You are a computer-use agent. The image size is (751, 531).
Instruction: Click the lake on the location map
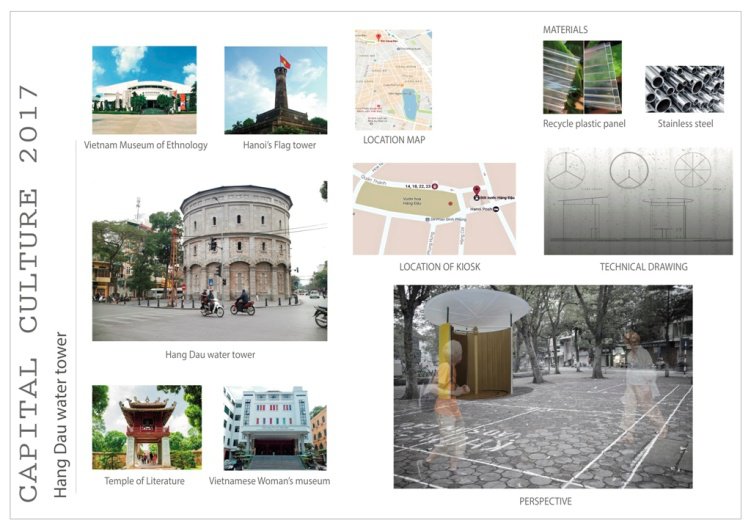(410, 103)
